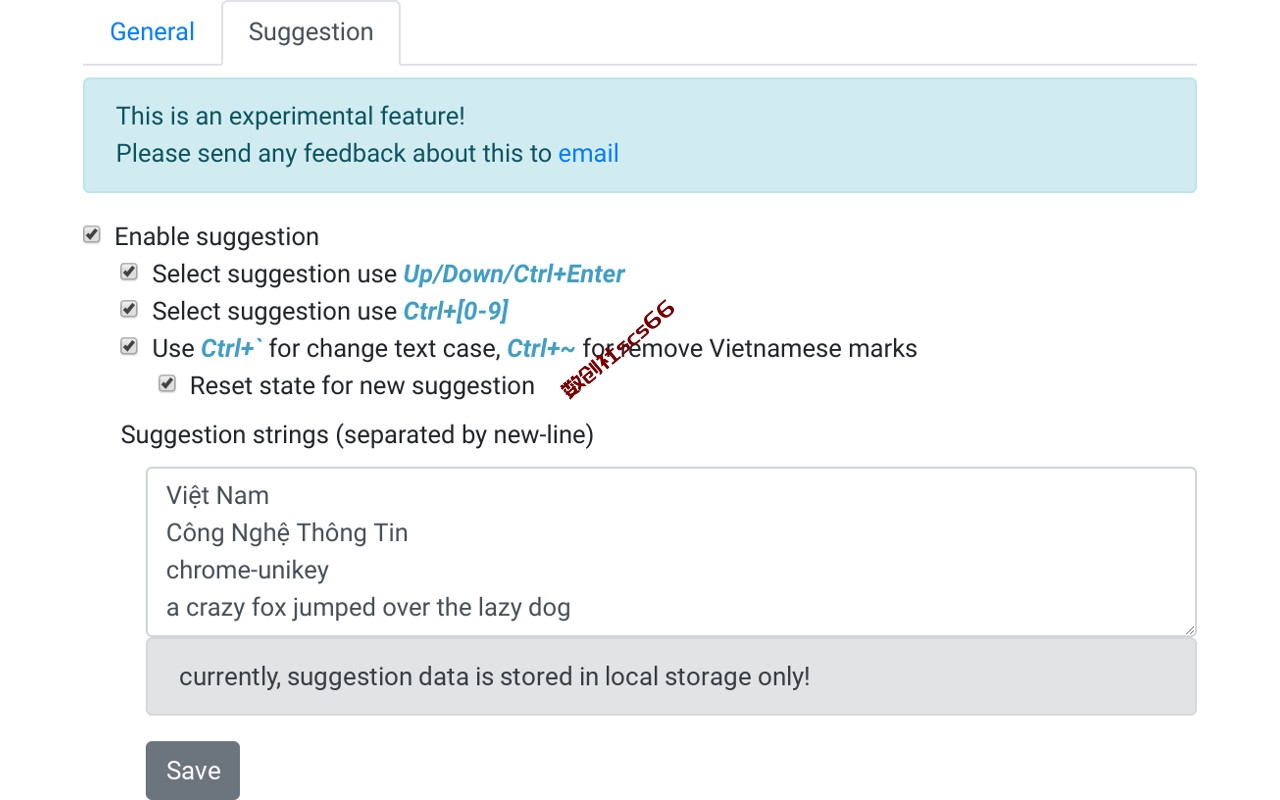Click the Enable suggestion label text

[217, 237]
